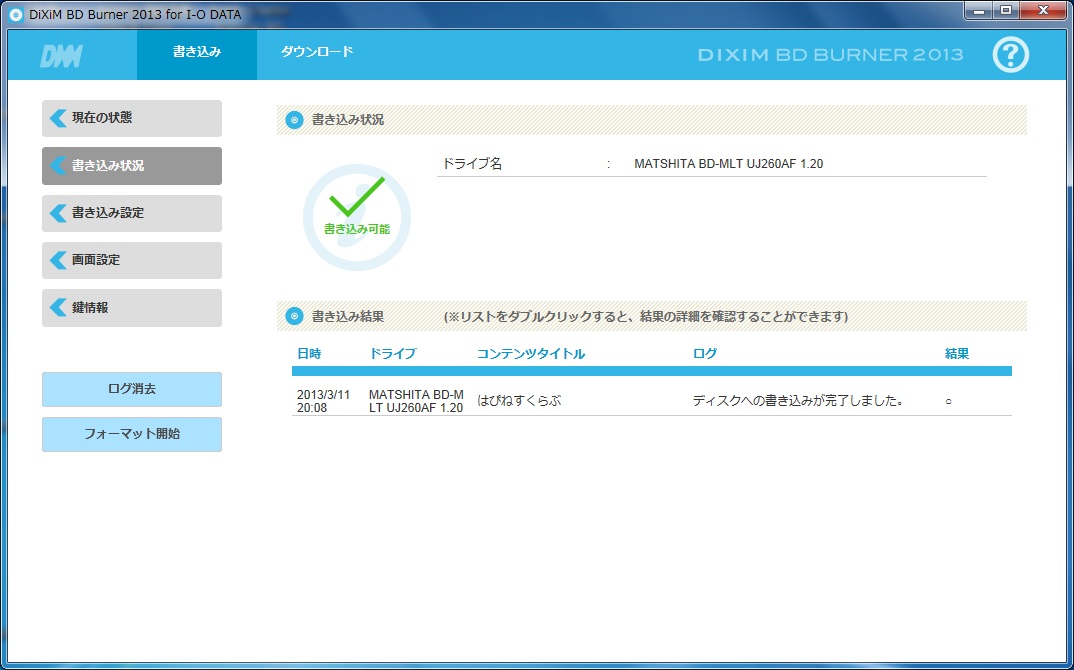This screenshot has height=670, width=1074.
Task: Minimize the DiXiM BD Burner window
Action: pos(979,10)
